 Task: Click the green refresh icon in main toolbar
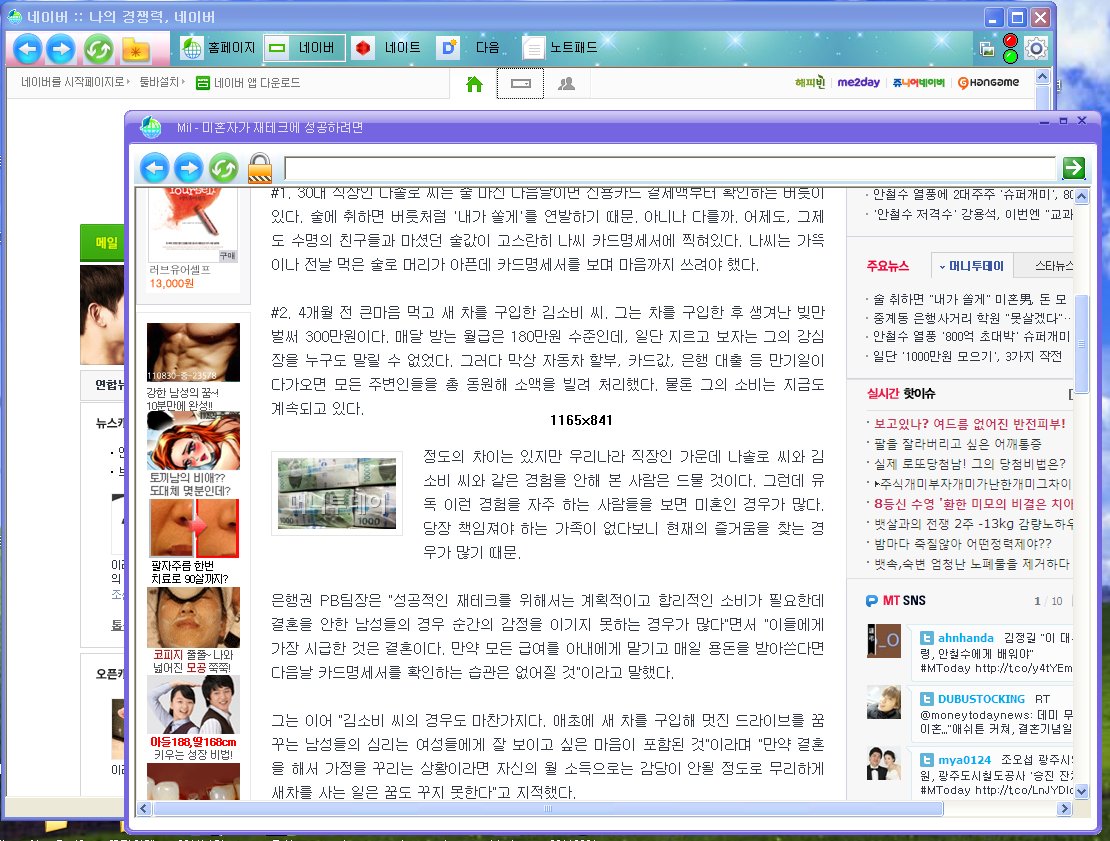(98, 48)
